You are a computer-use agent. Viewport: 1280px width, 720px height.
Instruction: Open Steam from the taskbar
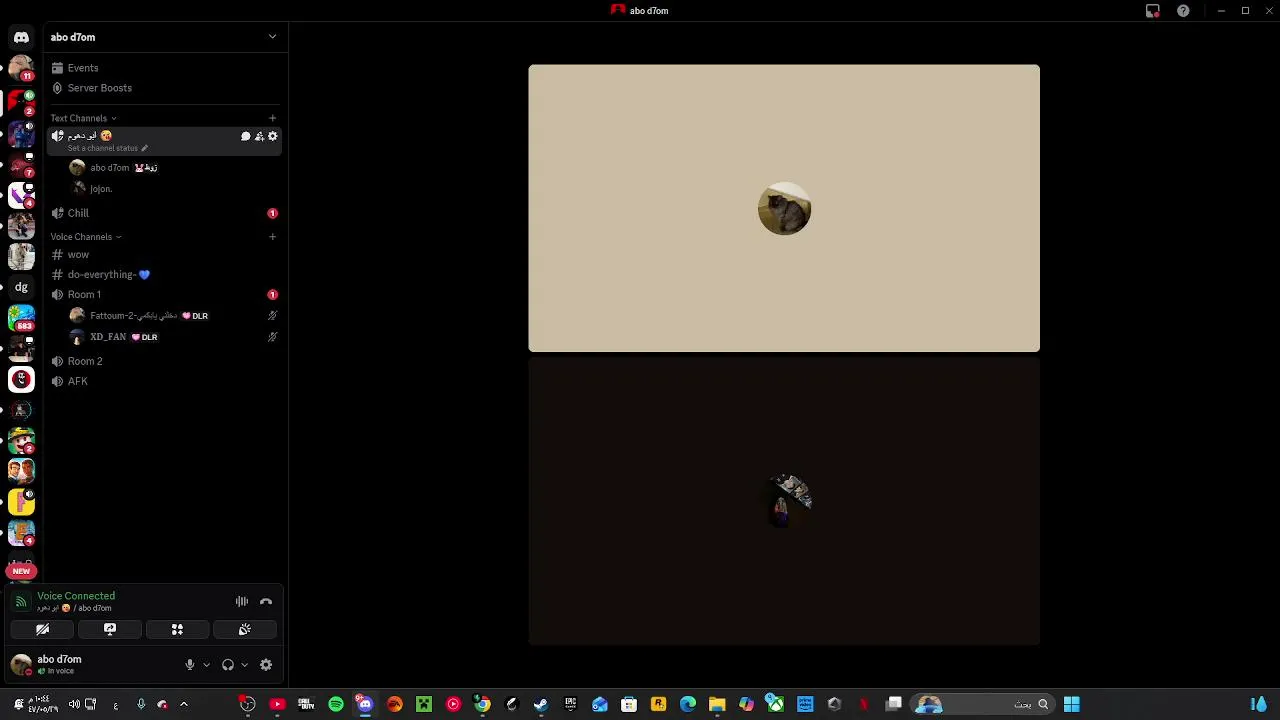tap(541, 704)
